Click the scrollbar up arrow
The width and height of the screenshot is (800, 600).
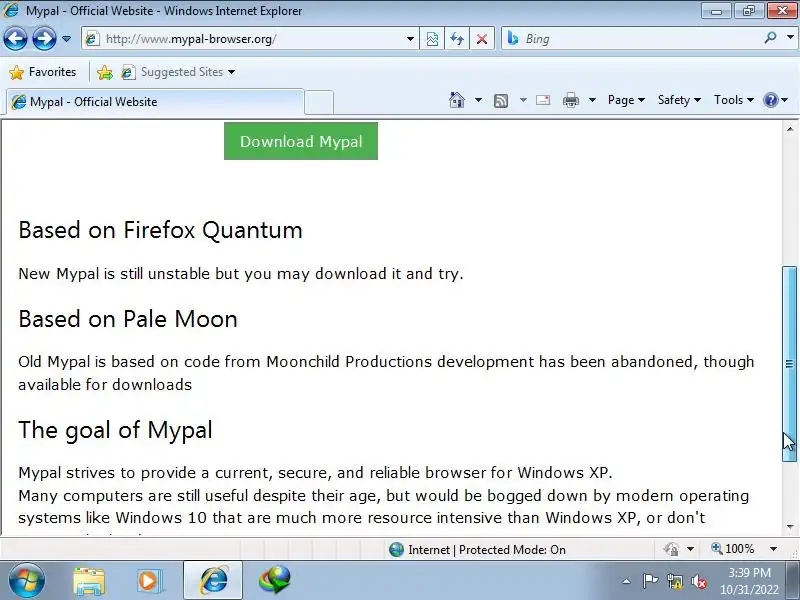click(790, 129)
